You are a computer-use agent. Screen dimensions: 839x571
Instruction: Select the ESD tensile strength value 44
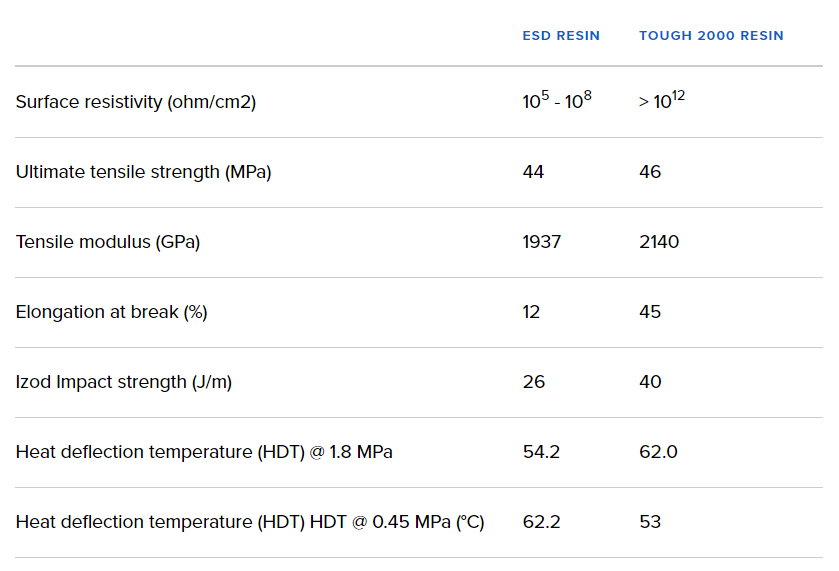coord(533,172)
